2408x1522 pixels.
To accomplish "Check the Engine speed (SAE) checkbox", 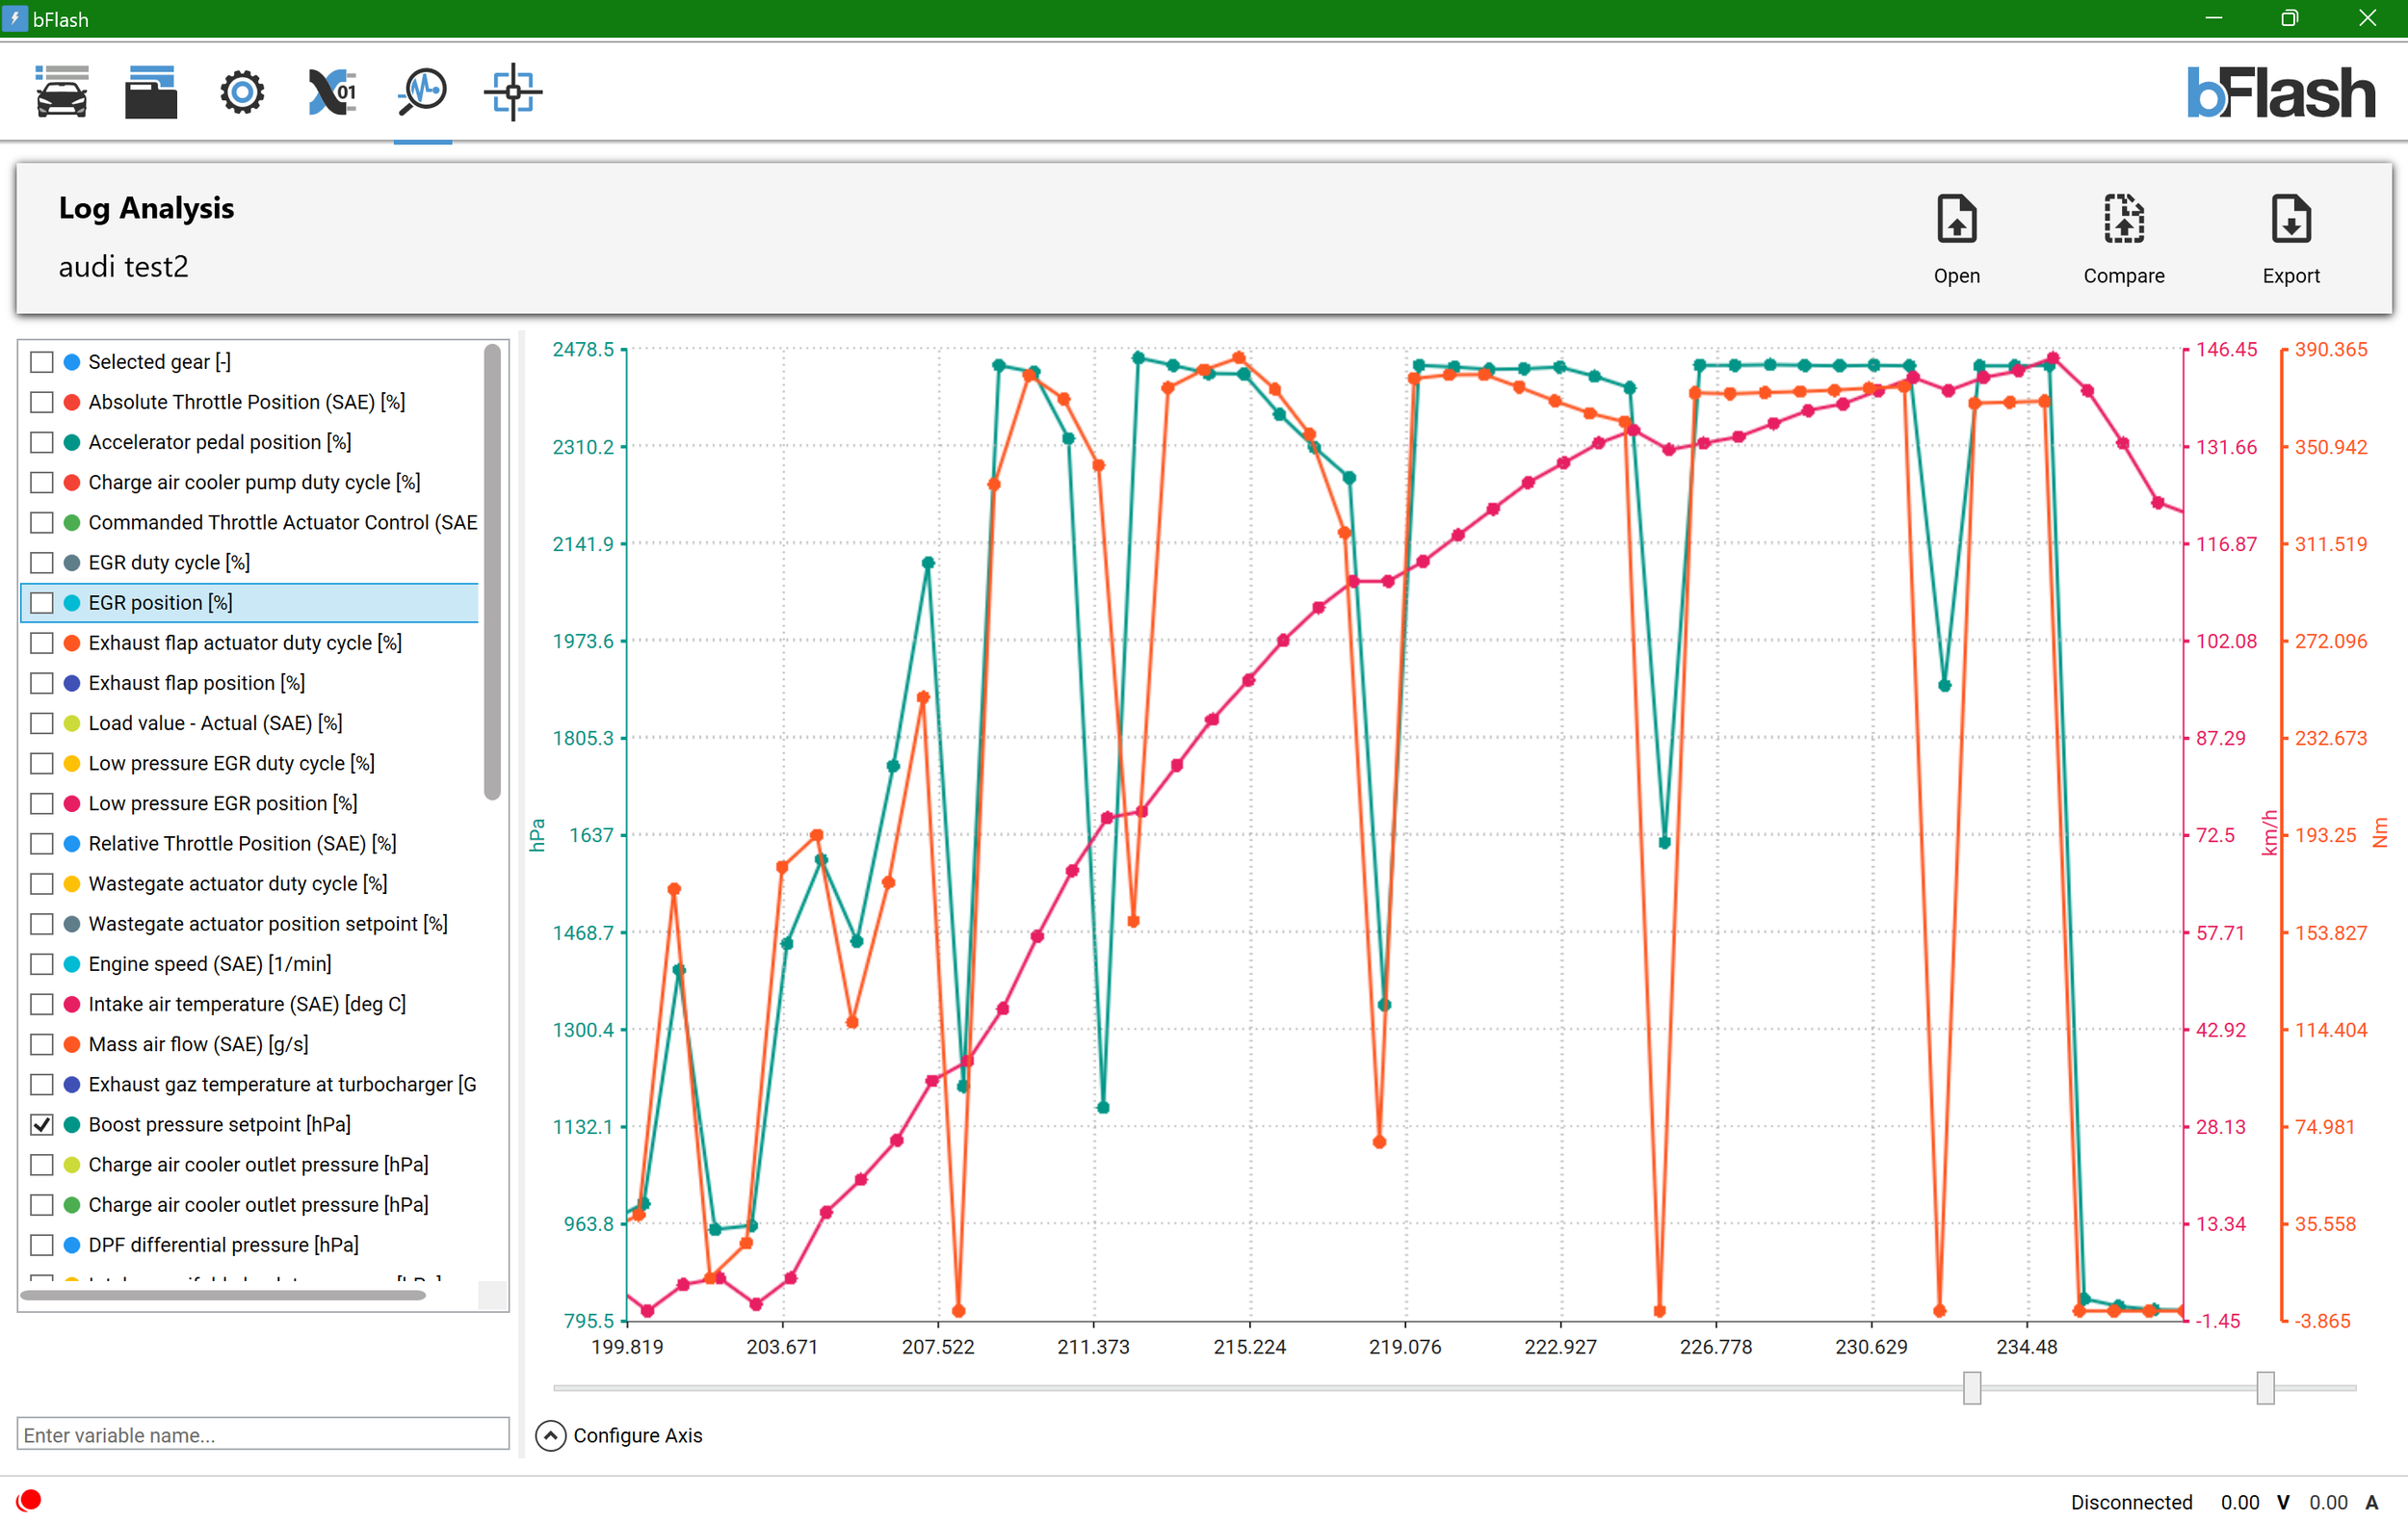I will tap(41, 963).
